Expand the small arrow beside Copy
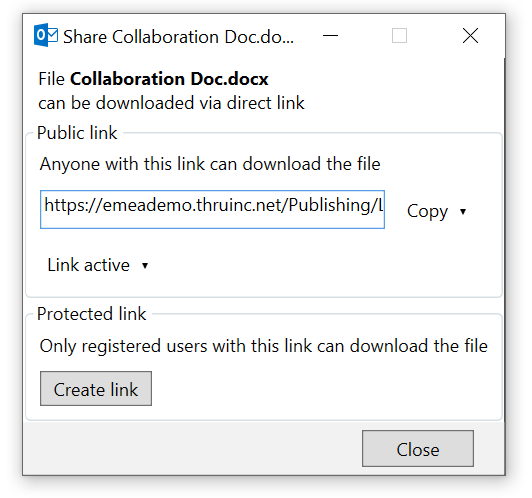Screen dimensions: 532x498 [x=463, y=212]
